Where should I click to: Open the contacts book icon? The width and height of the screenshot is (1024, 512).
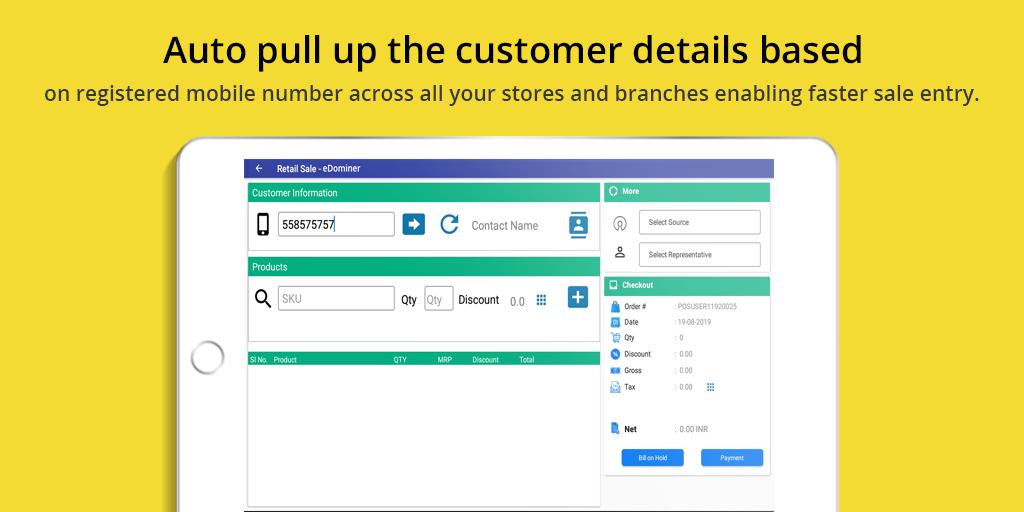click(x=578, y=225)
